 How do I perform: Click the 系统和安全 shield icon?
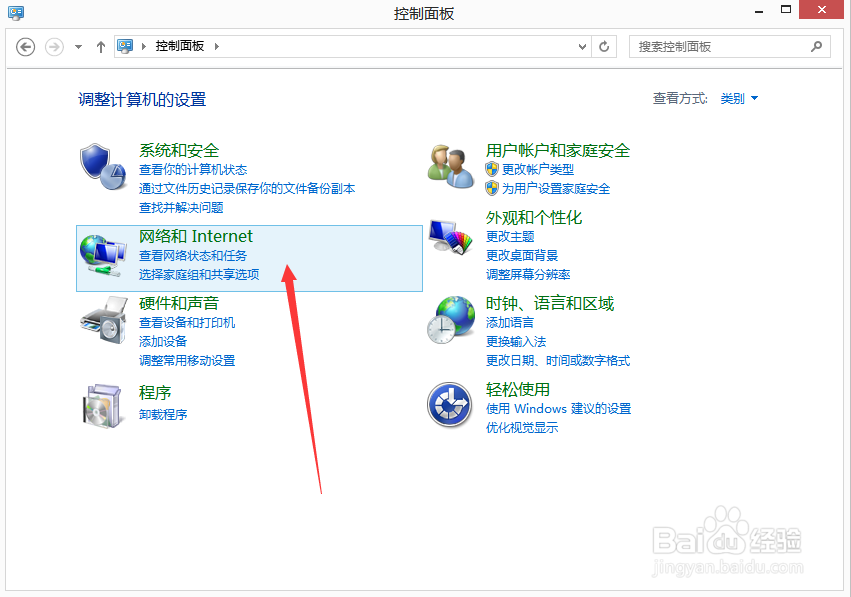pos(101,166)
